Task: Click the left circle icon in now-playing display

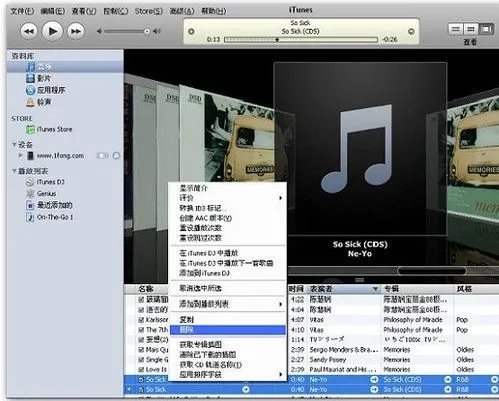Action: pyautogui.click(x=191, y=31)
